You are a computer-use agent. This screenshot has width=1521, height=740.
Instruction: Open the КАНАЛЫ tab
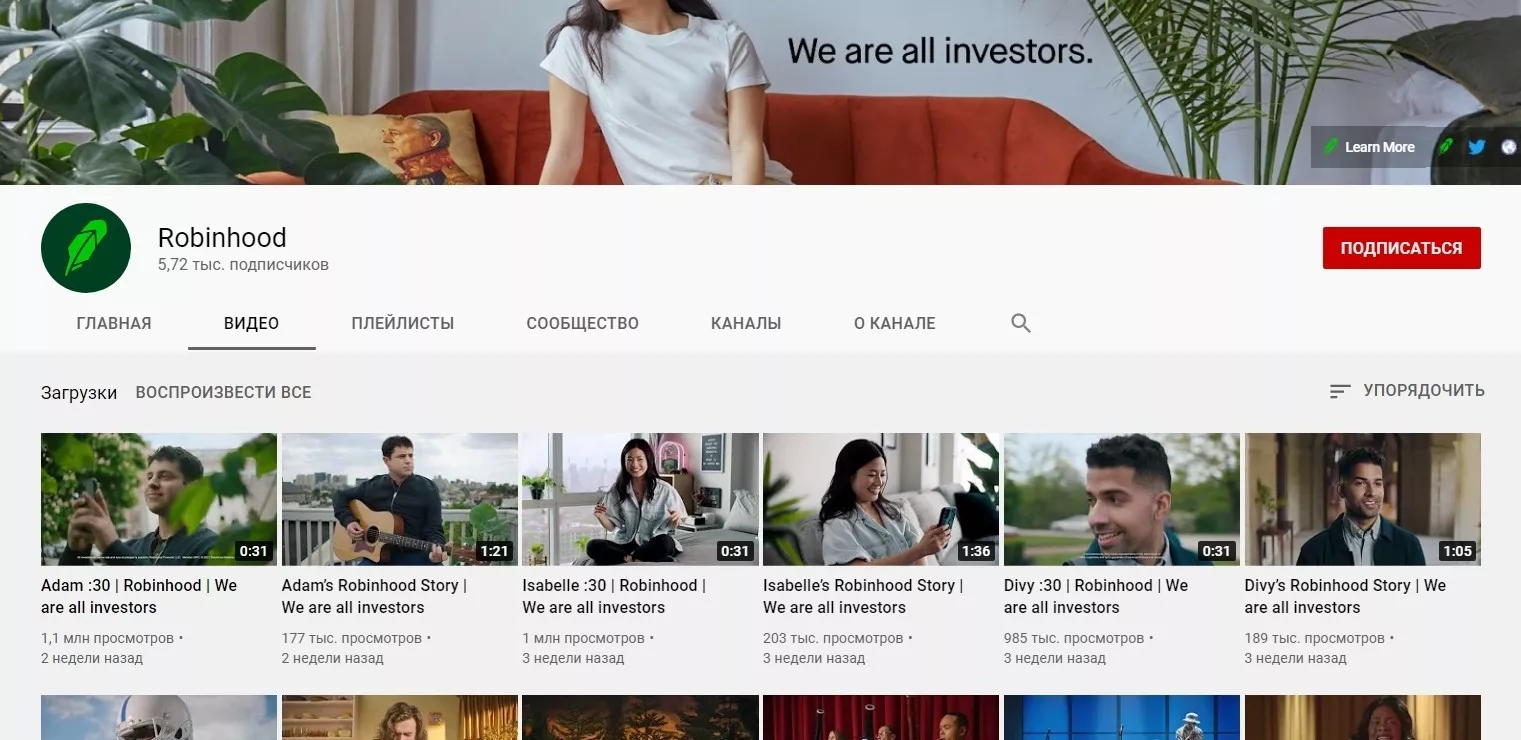click(746, 323)
